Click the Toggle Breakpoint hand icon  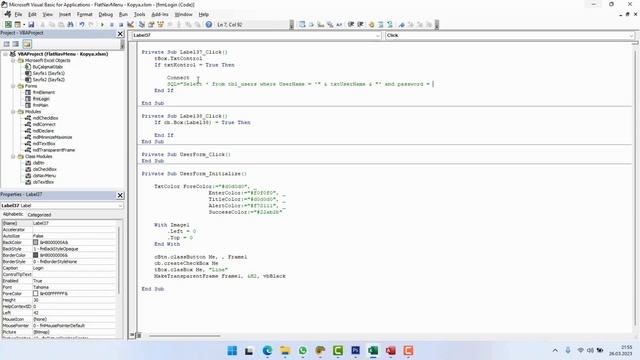[371, 24]
